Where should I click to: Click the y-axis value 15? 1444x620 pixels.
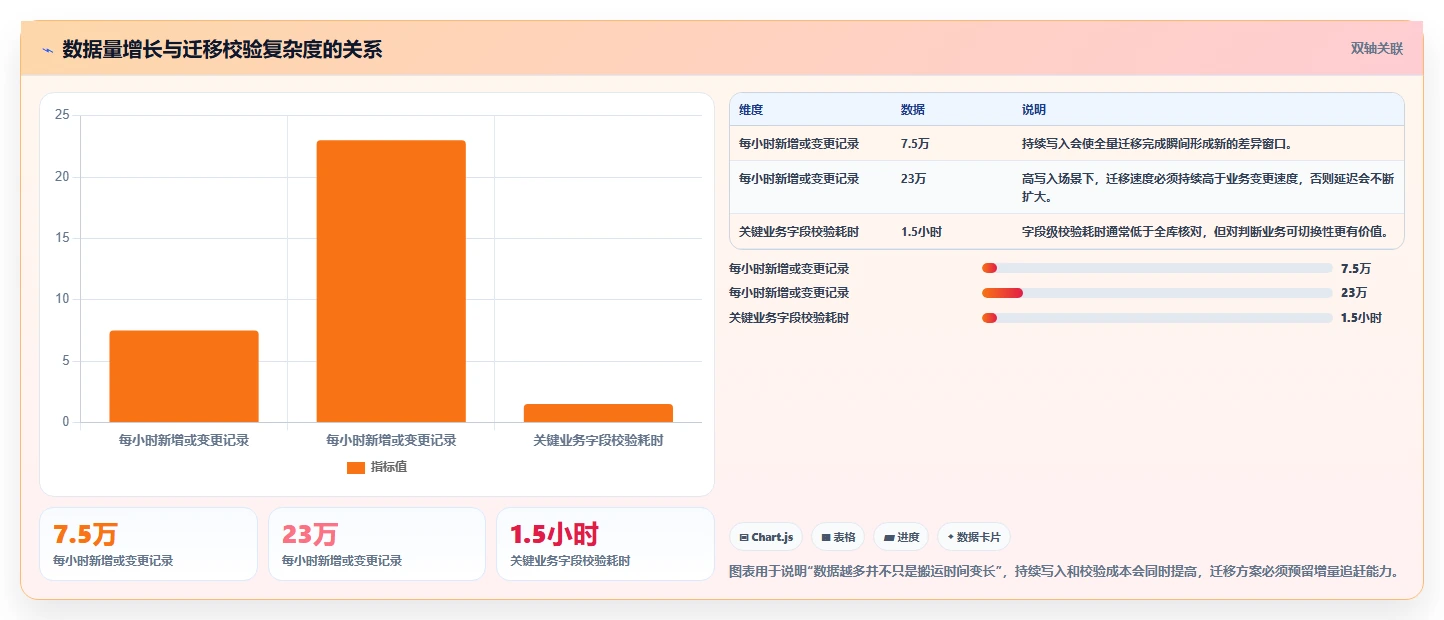click(x=62, y=238)
